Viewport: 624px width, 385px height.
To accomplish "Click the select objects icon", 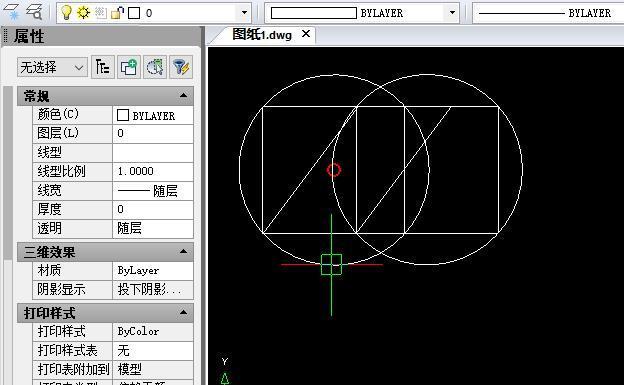I will [x=129, y=67].
